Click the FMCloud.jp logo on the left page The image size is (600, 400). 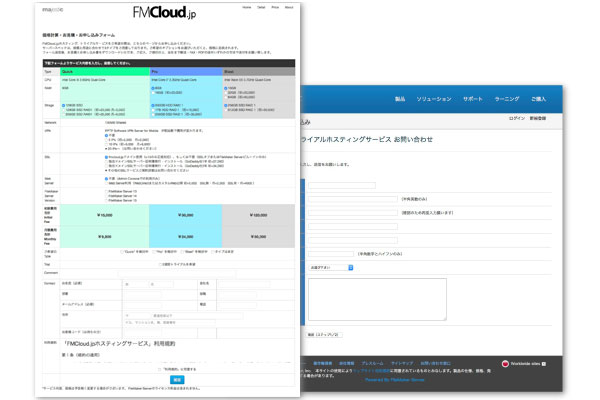(165, 12)
